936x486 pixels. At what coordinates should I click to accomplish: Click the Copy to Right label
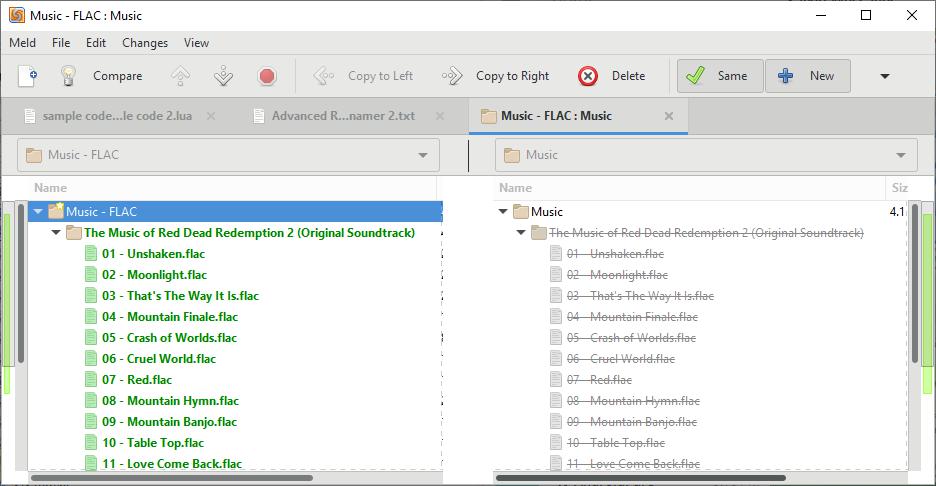click(512, 76)
